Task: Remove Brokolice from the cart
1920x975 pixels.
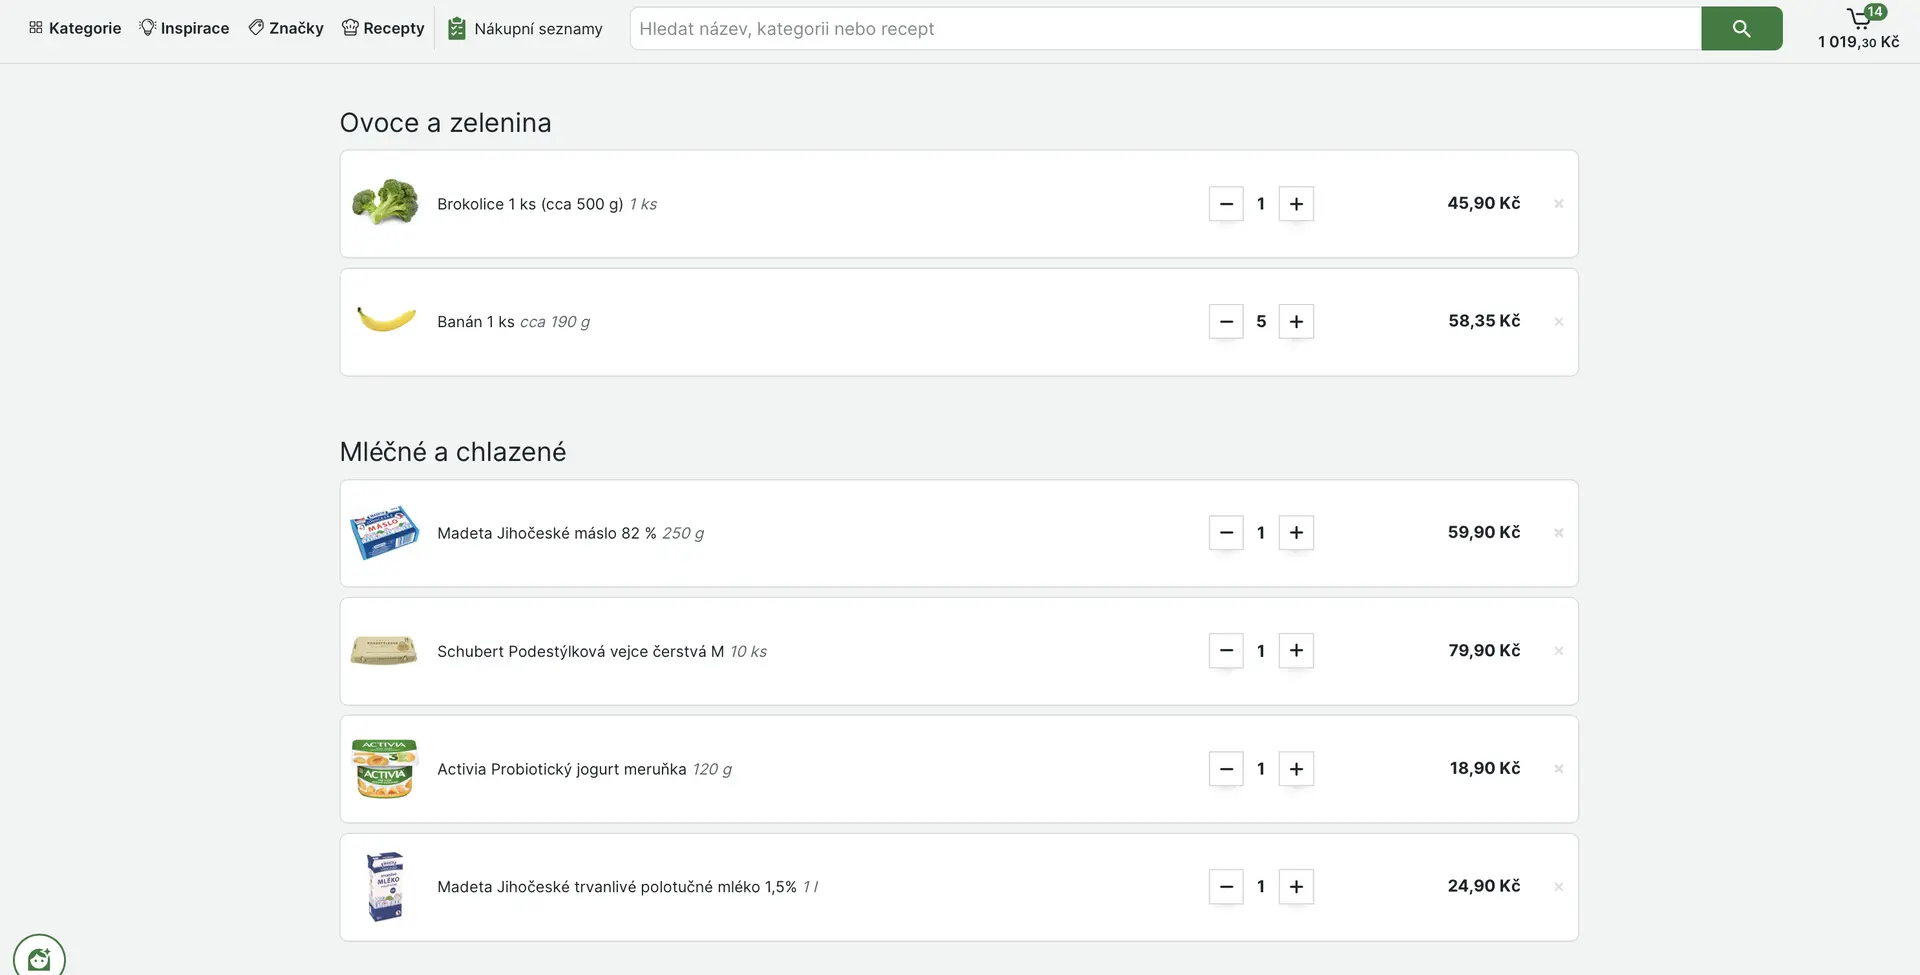Action: click(x=1558, y=204)
